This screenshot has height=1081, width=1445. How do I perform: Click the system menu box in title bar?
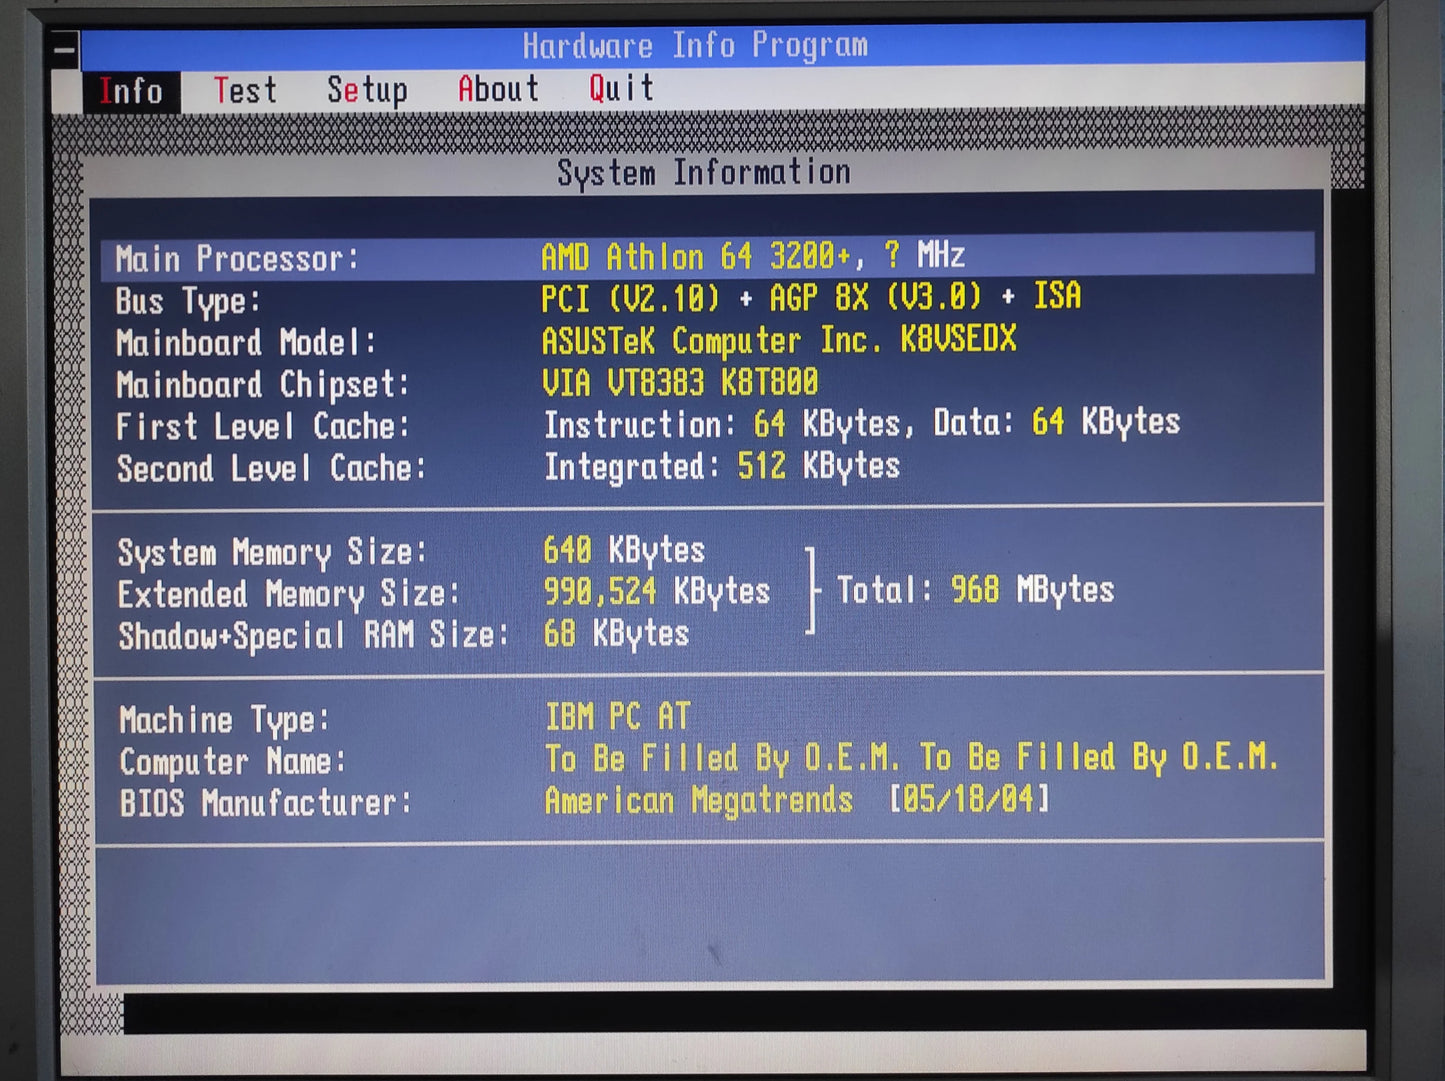pos(65,50)
